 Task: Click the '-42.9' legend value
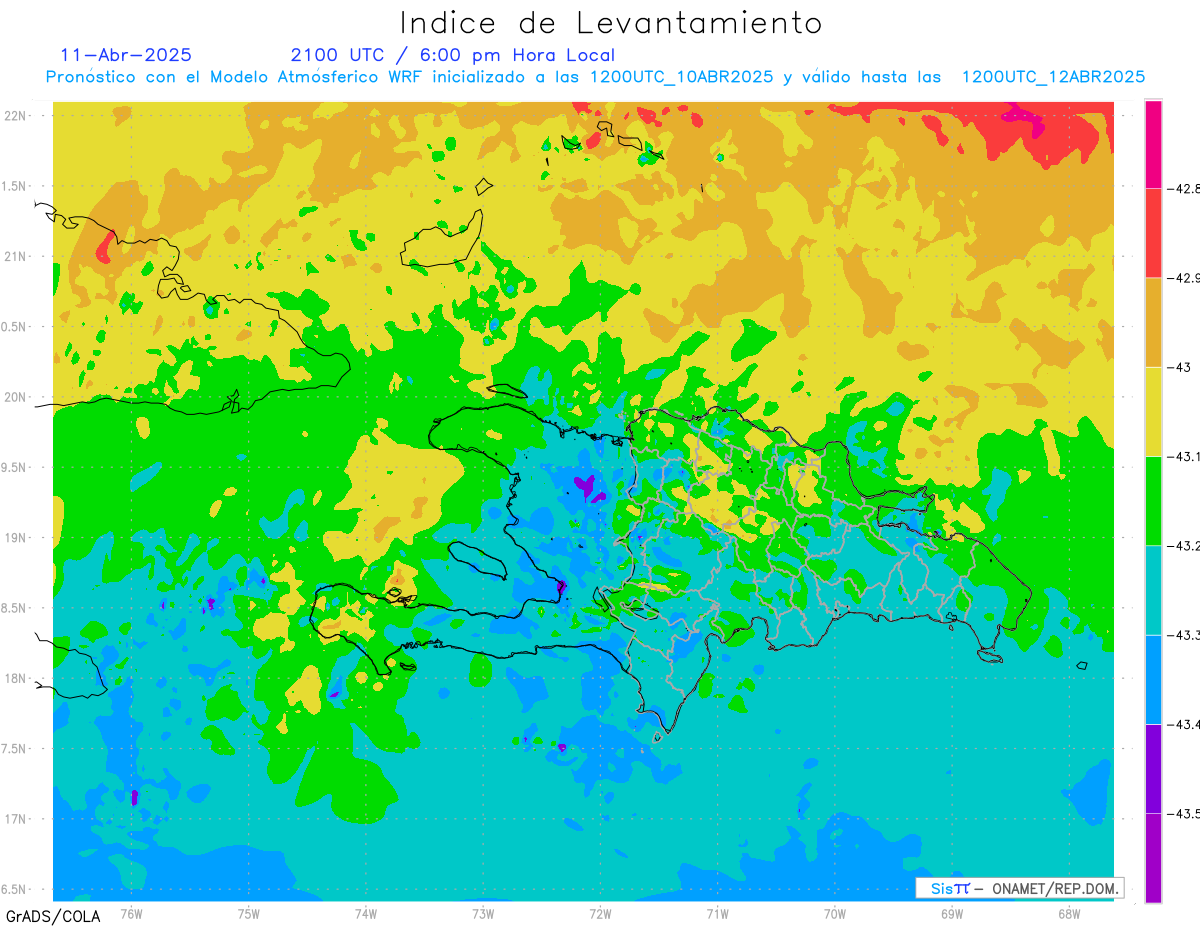1184,278
